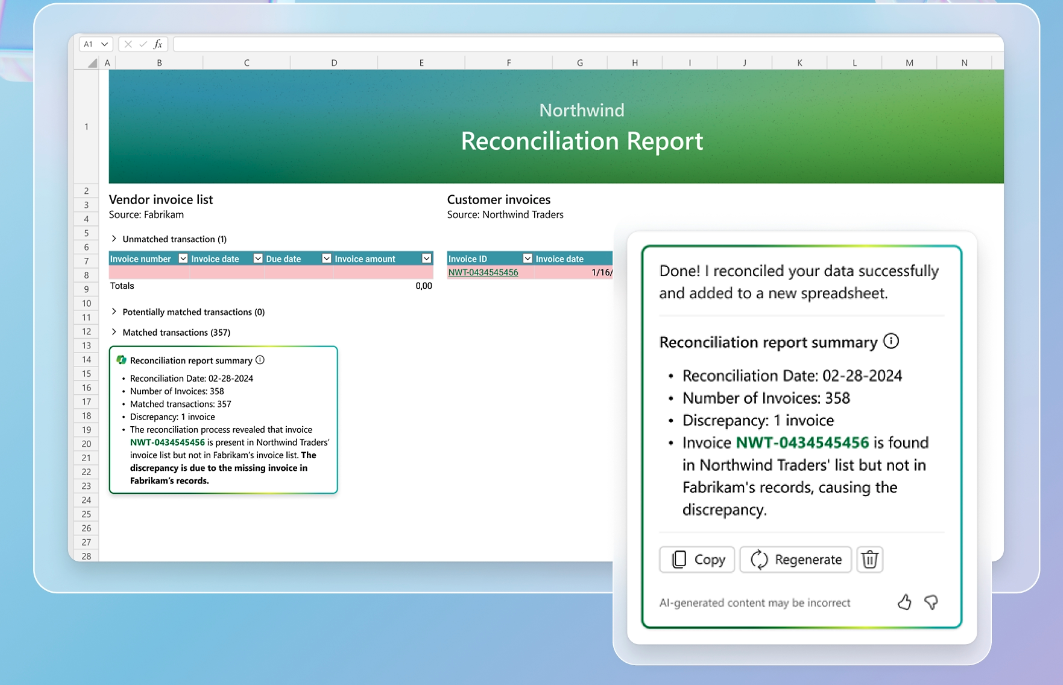Open the Invoice amount filter dropdown
This screenshot has width=1063, height=685.
coord(427,259)
